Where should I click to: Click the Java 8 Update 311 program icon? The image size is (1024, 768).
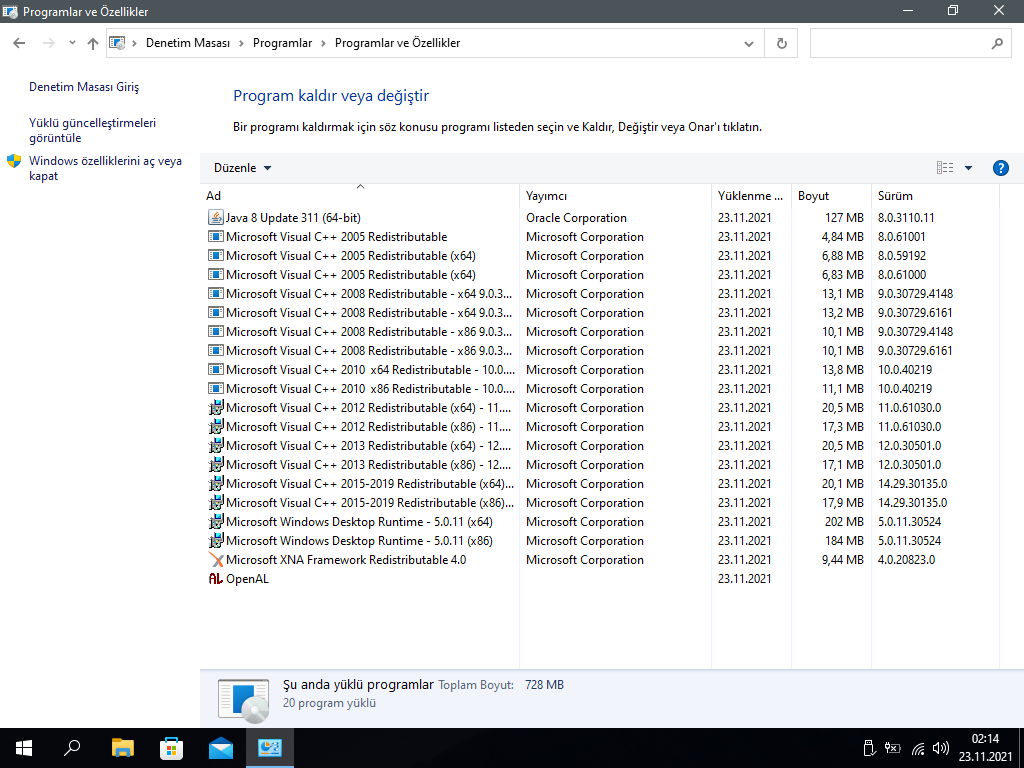216,217
